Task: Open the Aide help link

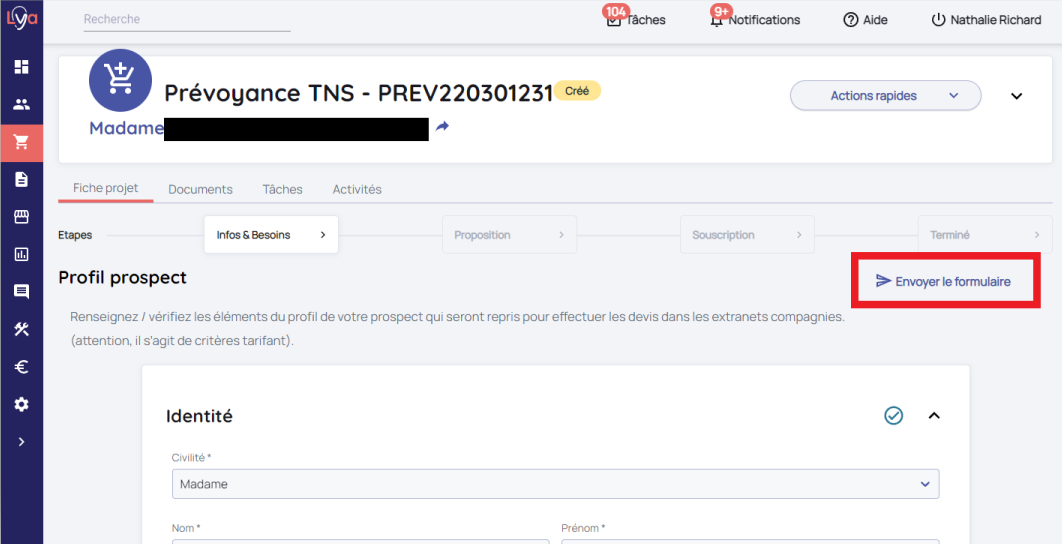Action: click(865, 20)
